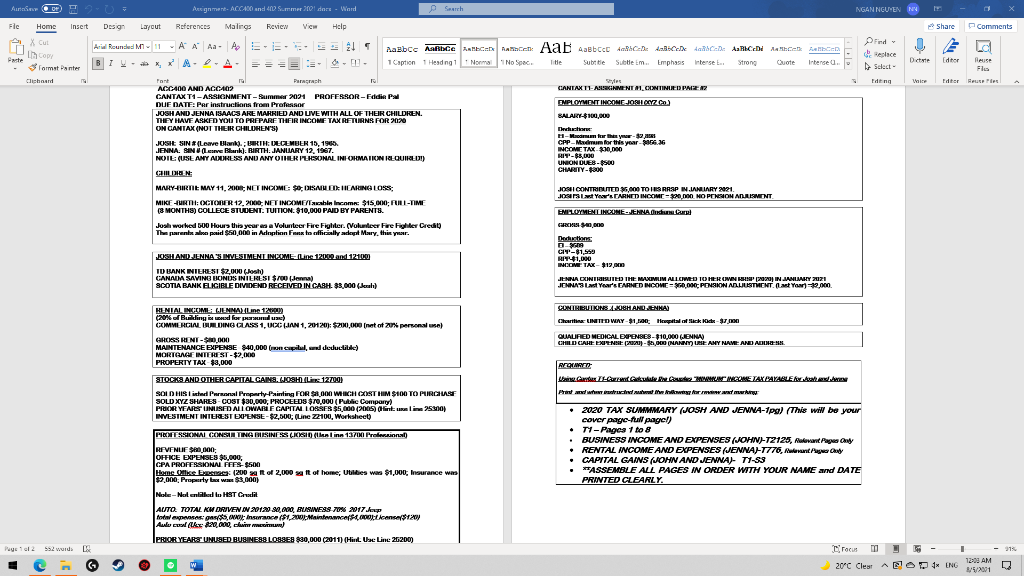This screenshot has width=1024, height=576.
Task: Center the paragraph text
Action: coord(268,63)
